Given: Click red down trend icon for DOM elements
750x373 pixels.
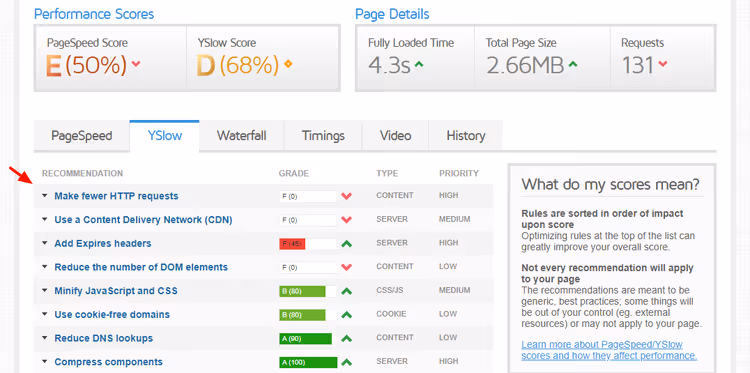Looking at the screenshot, I should (x=347, y=267).
